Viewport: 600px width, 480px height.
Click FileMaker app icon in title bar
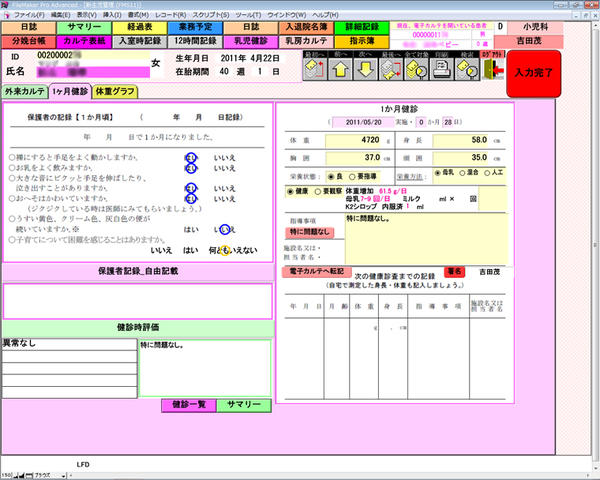[x=5, y=5]
